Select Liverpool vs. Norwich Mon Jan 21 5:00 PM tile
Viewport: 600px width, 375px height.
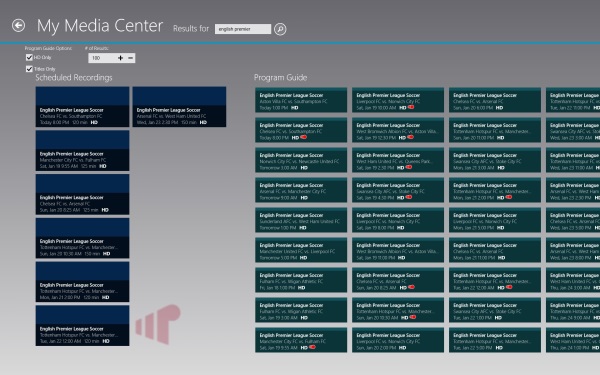coord(495,220)
